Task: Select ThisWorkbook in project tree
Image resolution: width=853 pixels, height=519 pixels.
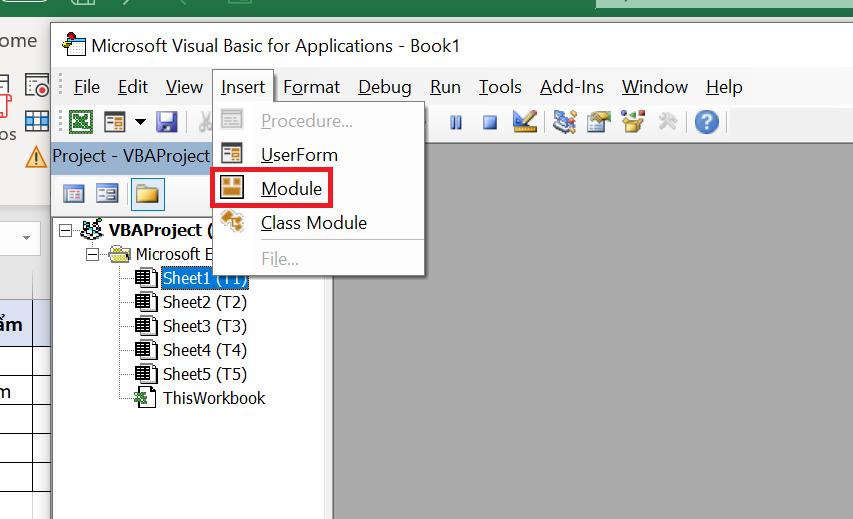Action: pos(214,398)
